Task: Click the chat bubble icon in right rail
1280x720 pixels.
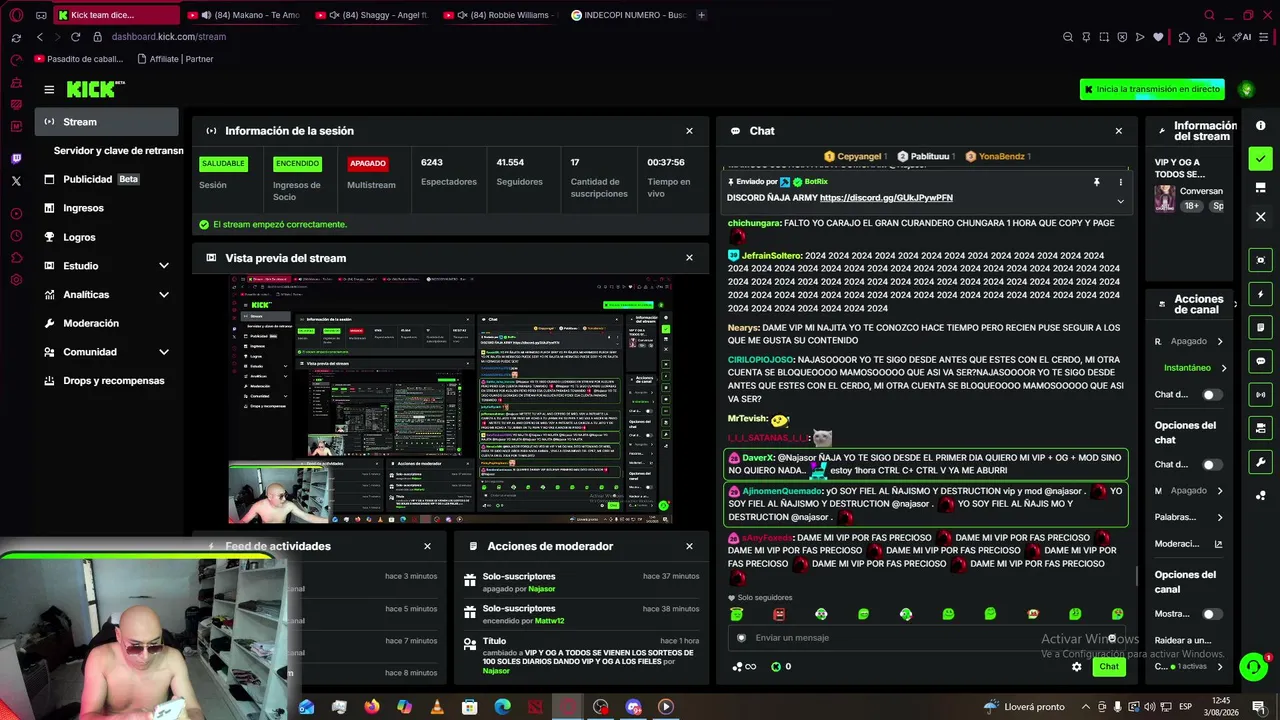Action: click(1261, 361)
